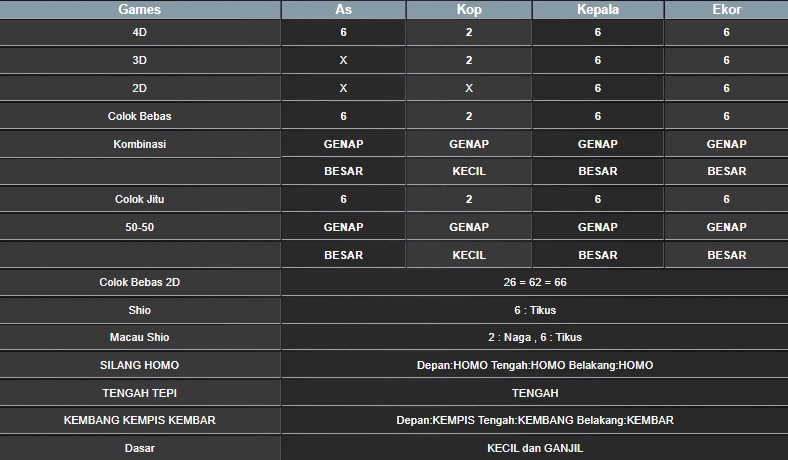Click the Macau Shio value with Naga
Image resolution: width=788 pixels, height=460 pixels.
tap(535, 337)
